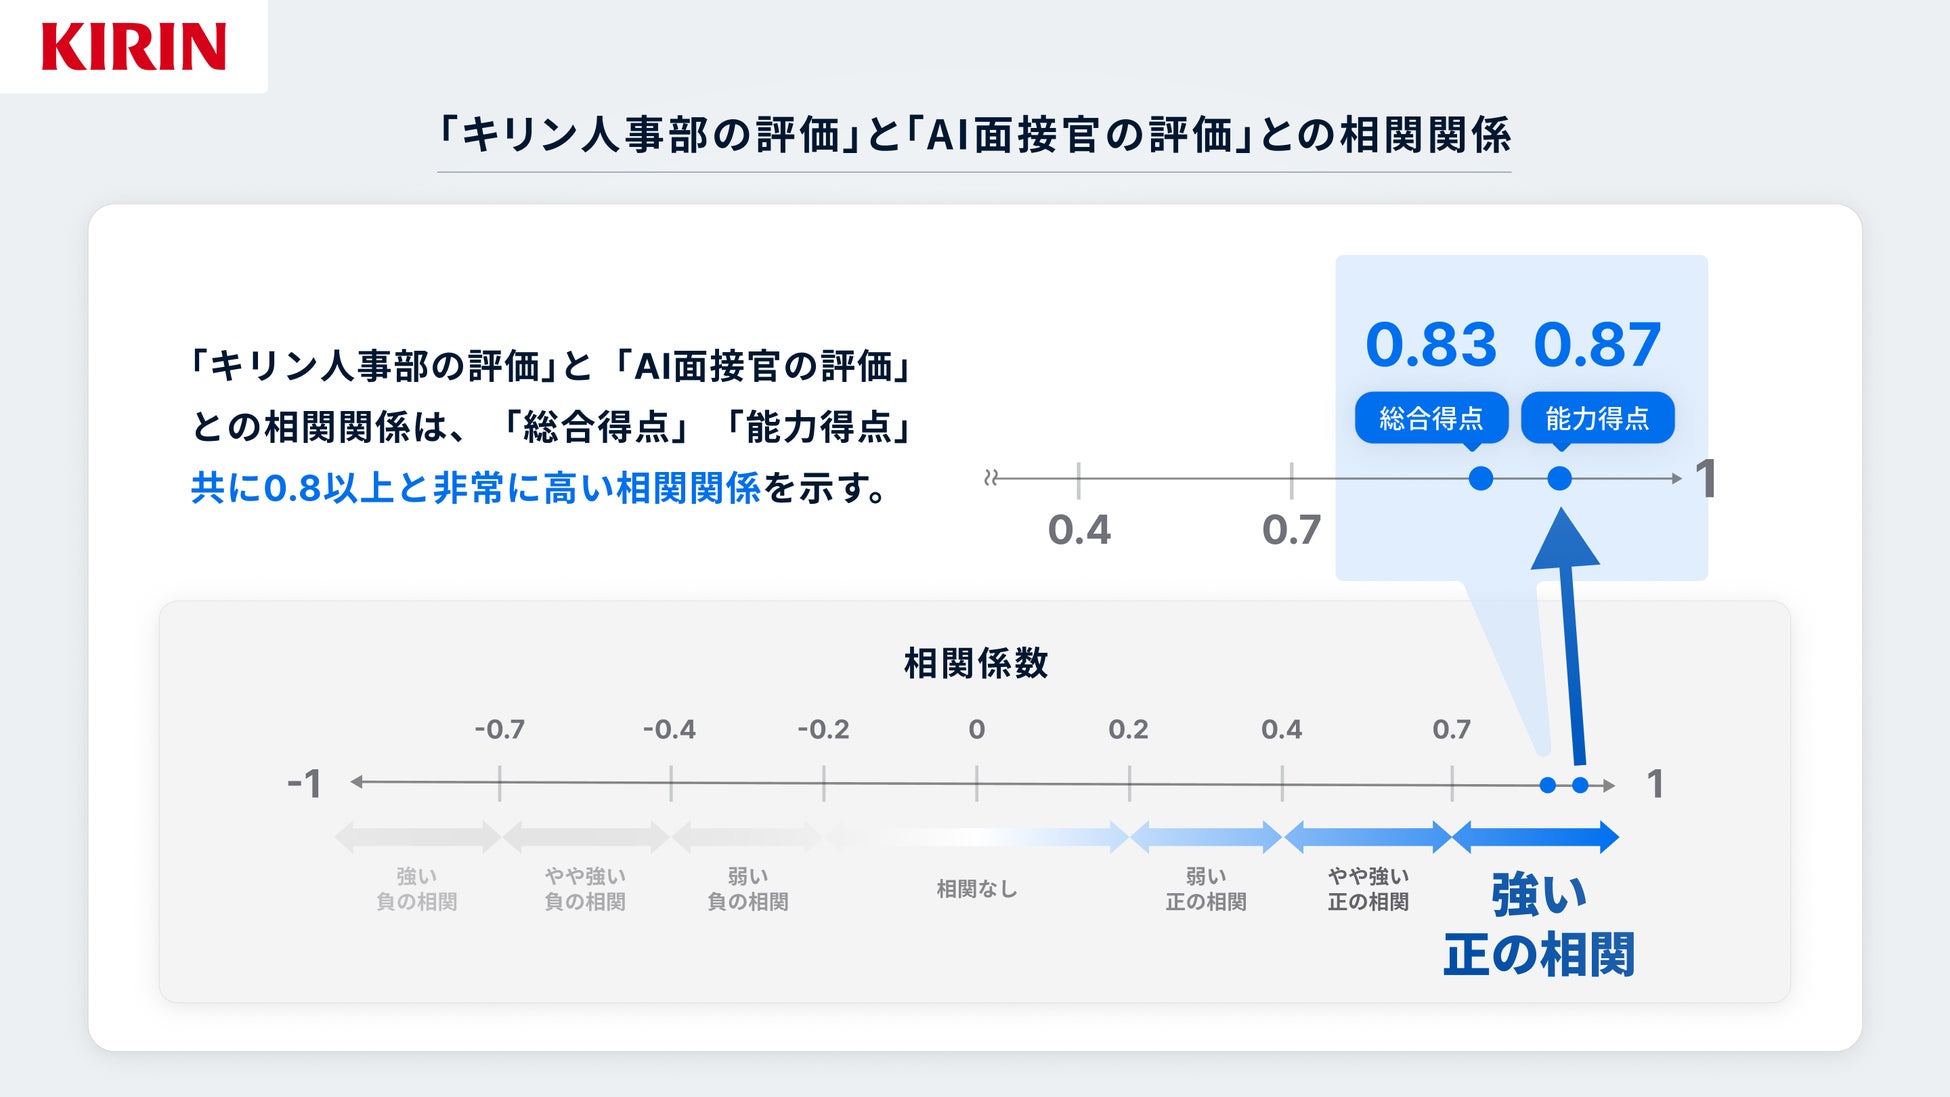Click the blue 総合得点 badge
Screen dimensions: 1950x1097
point(1431,418)
